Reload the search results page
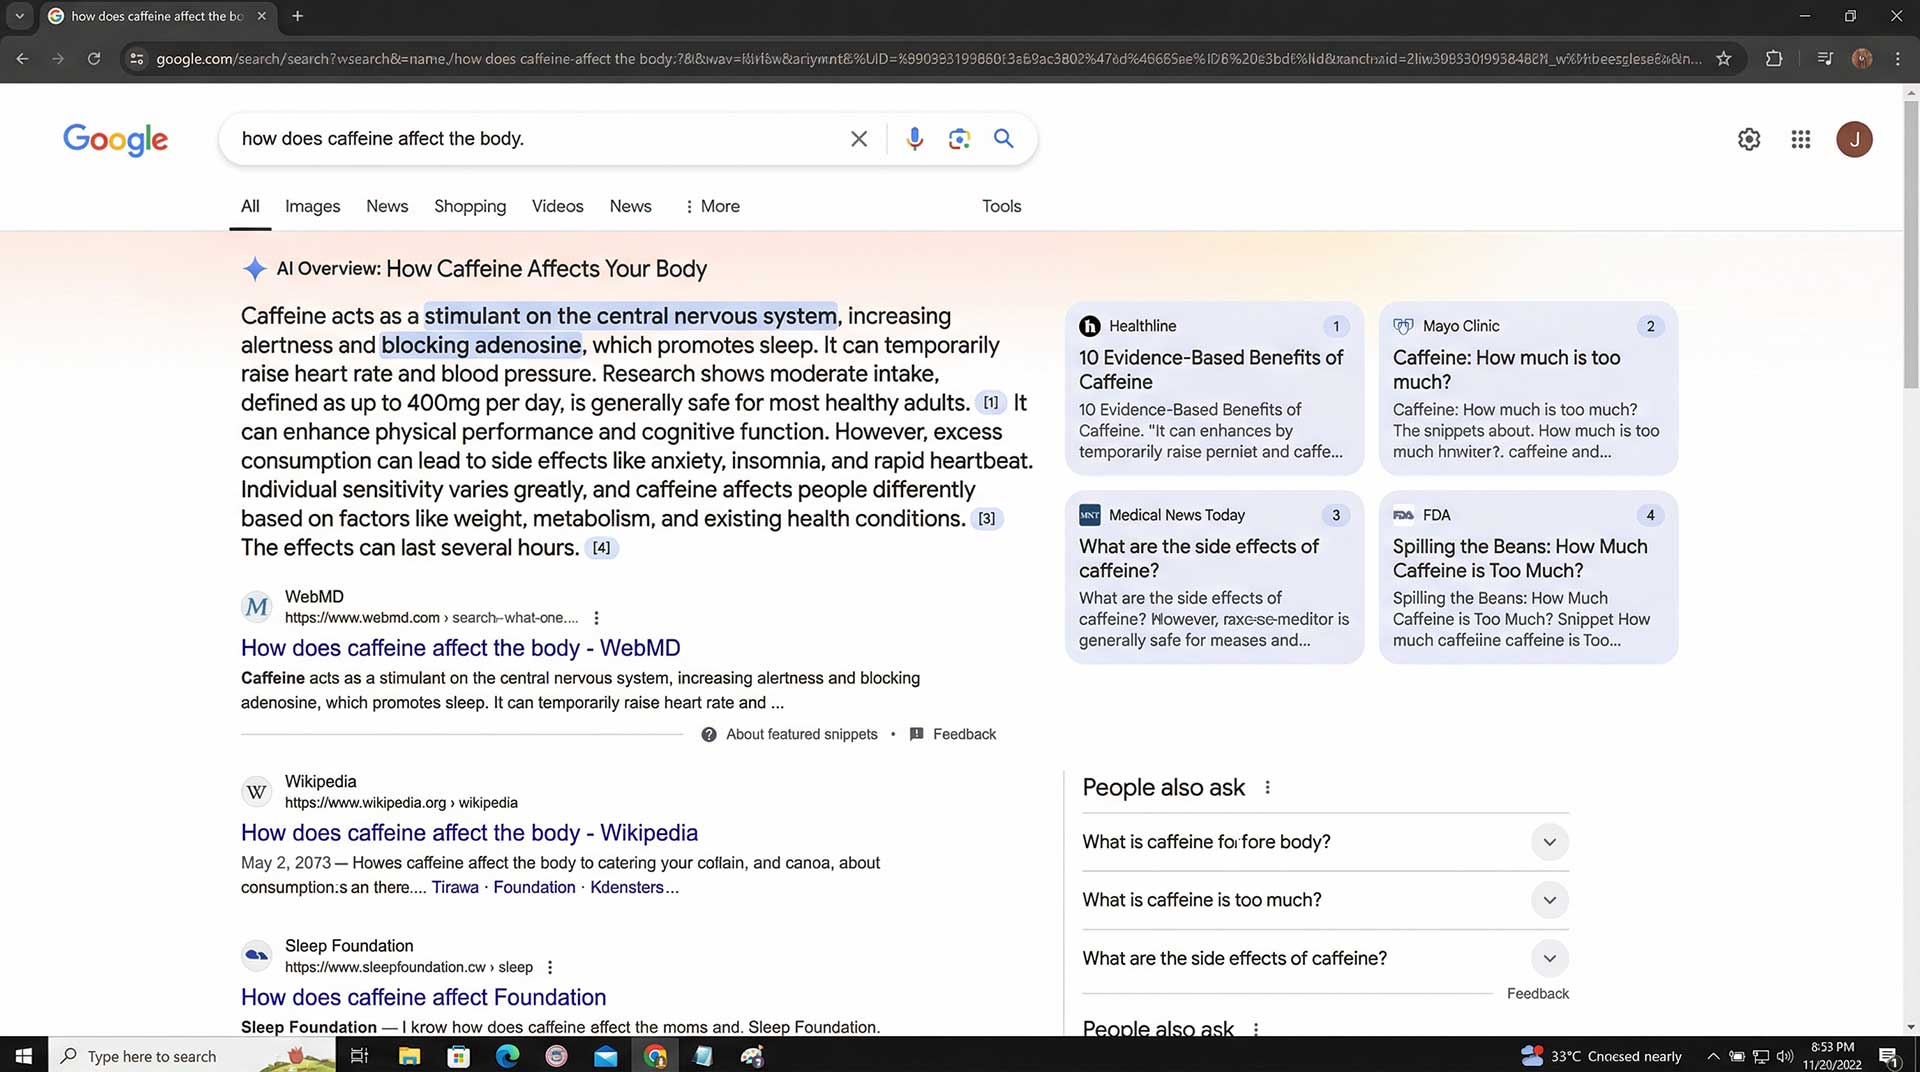This screenshot has width=1920, height=1072. [x=94, y=58]
